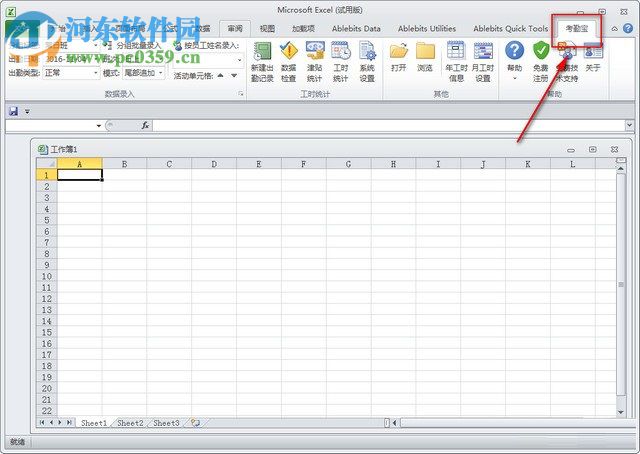The width and height of the screenshot is (640, 454).
Task: Select cell A1 in the worksheet
Action: pyautogui.click(x=80, y=175)
